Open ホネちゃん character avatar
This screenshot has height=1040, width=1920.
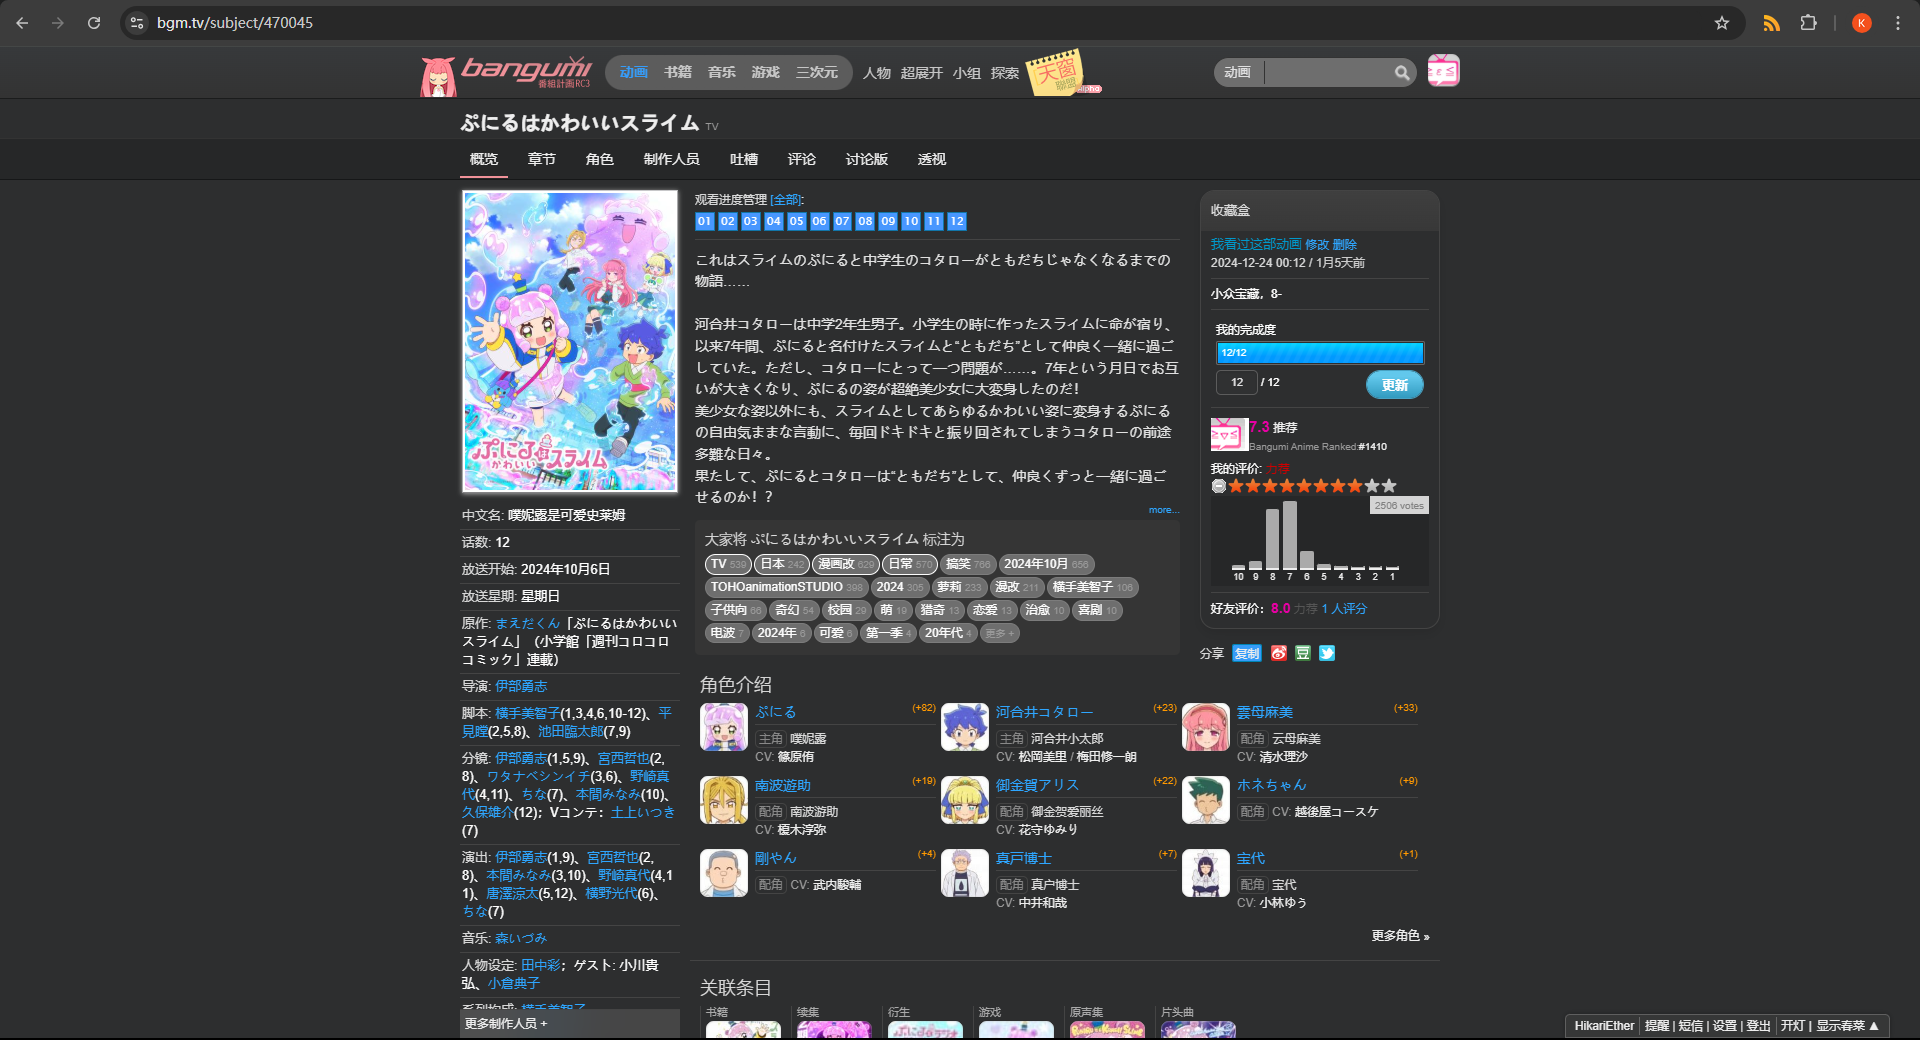[1206, 800]
